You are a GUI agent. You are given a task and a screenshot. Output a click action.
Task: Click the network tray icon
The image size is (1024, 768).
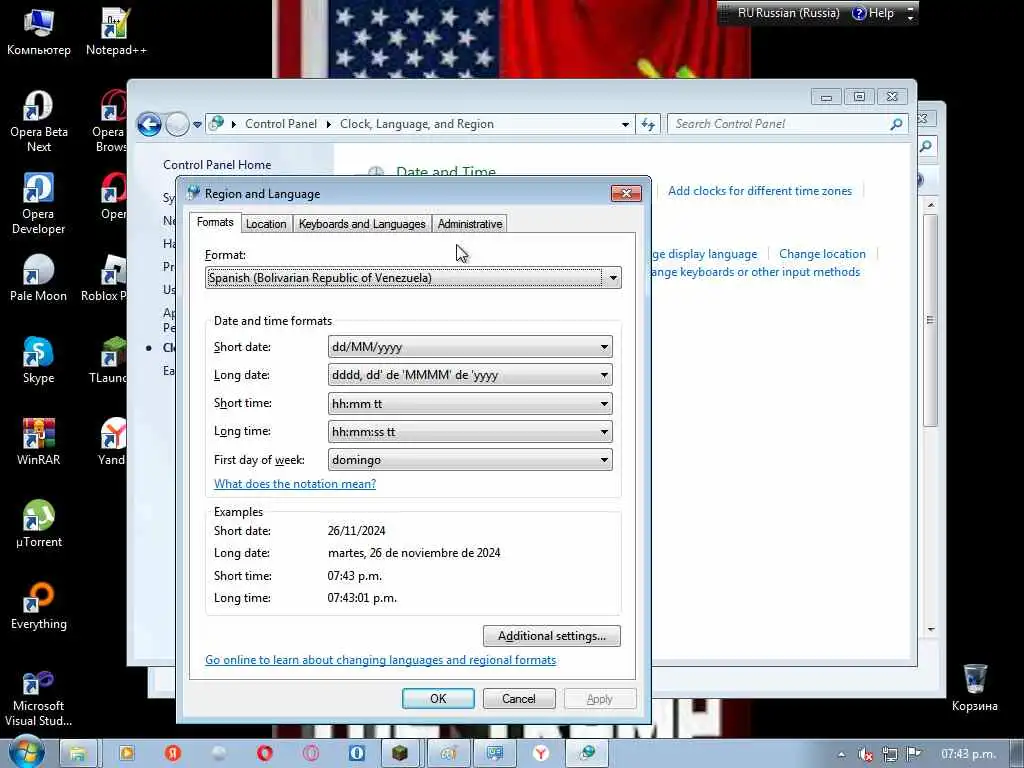point(889,754)
